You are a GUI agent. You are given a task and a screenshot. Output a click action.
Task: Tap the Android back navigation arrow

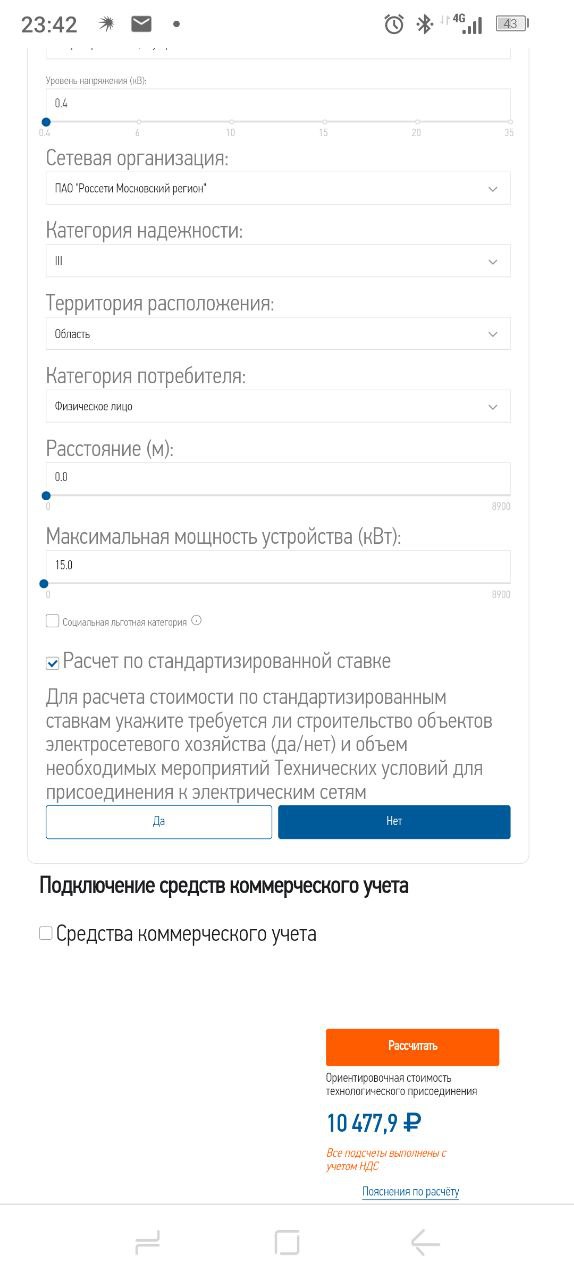[425, 1242]
